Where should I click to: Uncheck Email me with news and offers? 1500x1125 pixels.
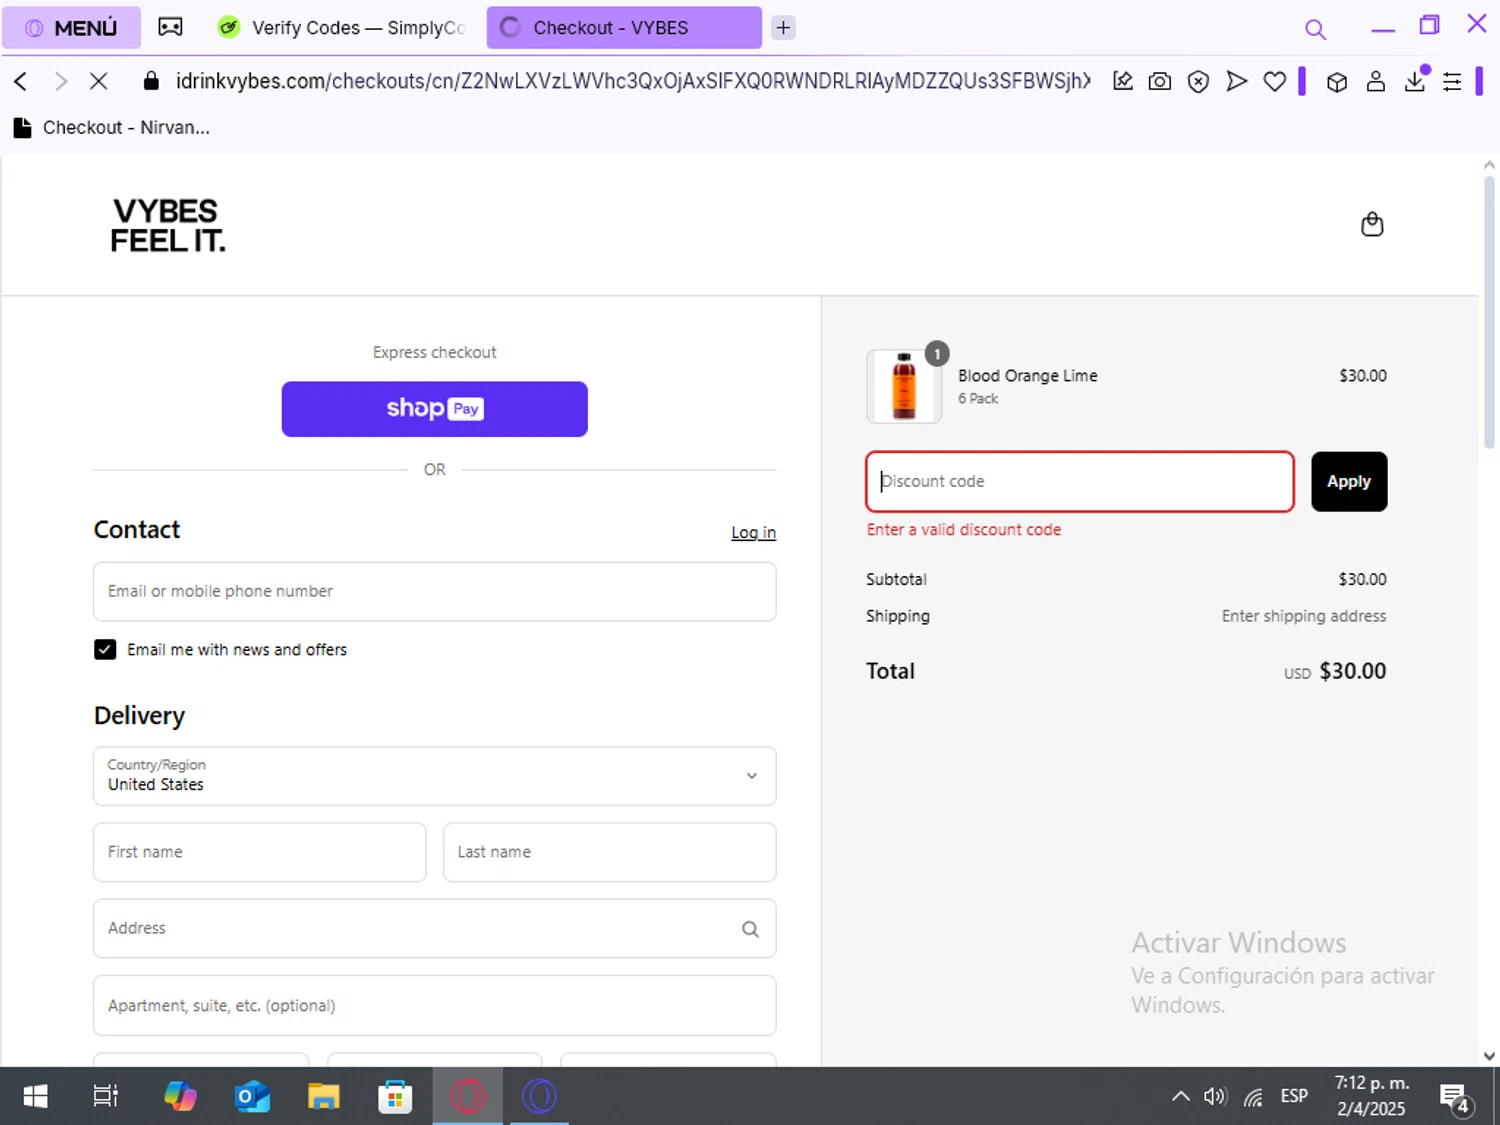[105, 649]
